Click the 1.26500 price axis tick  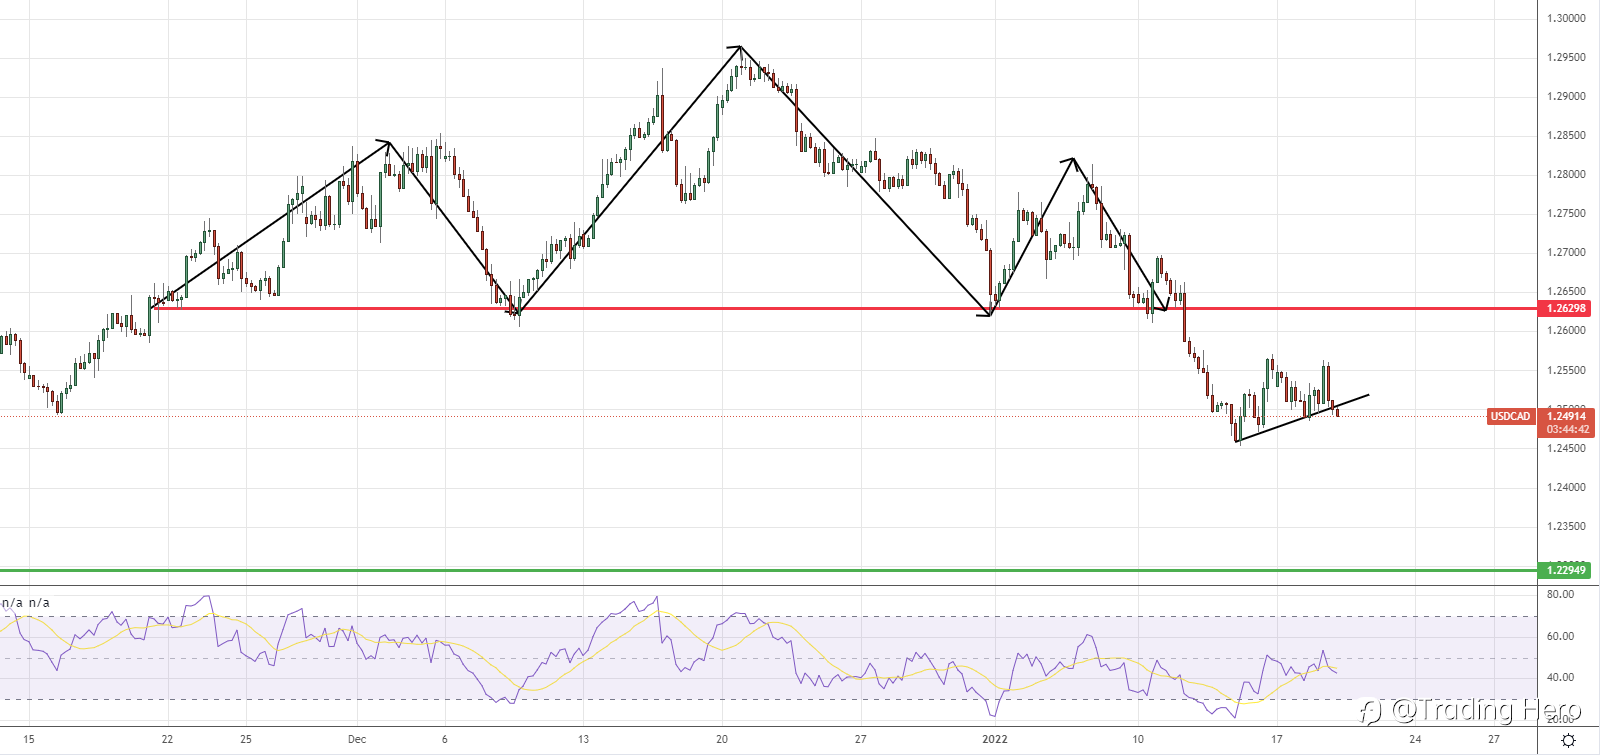(x=1566, y=292)
